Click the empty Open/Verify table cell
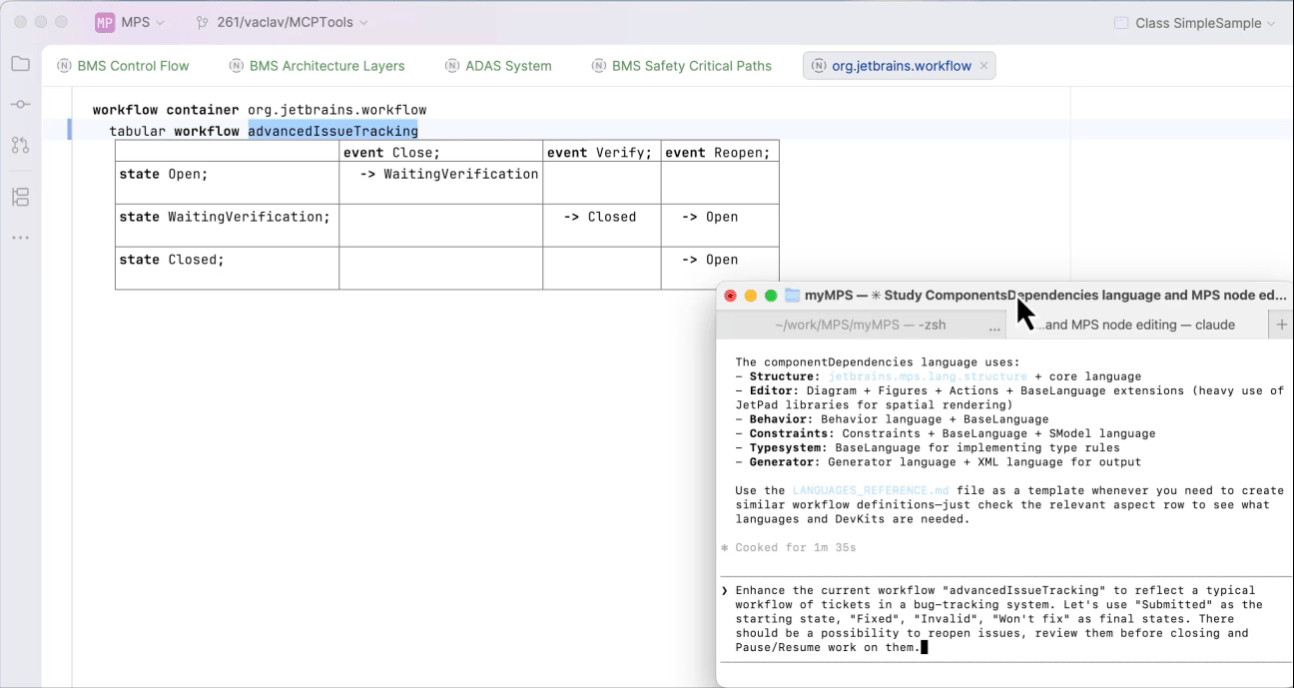The width and height of the screenshot is (1294, 688). [601, 183]
